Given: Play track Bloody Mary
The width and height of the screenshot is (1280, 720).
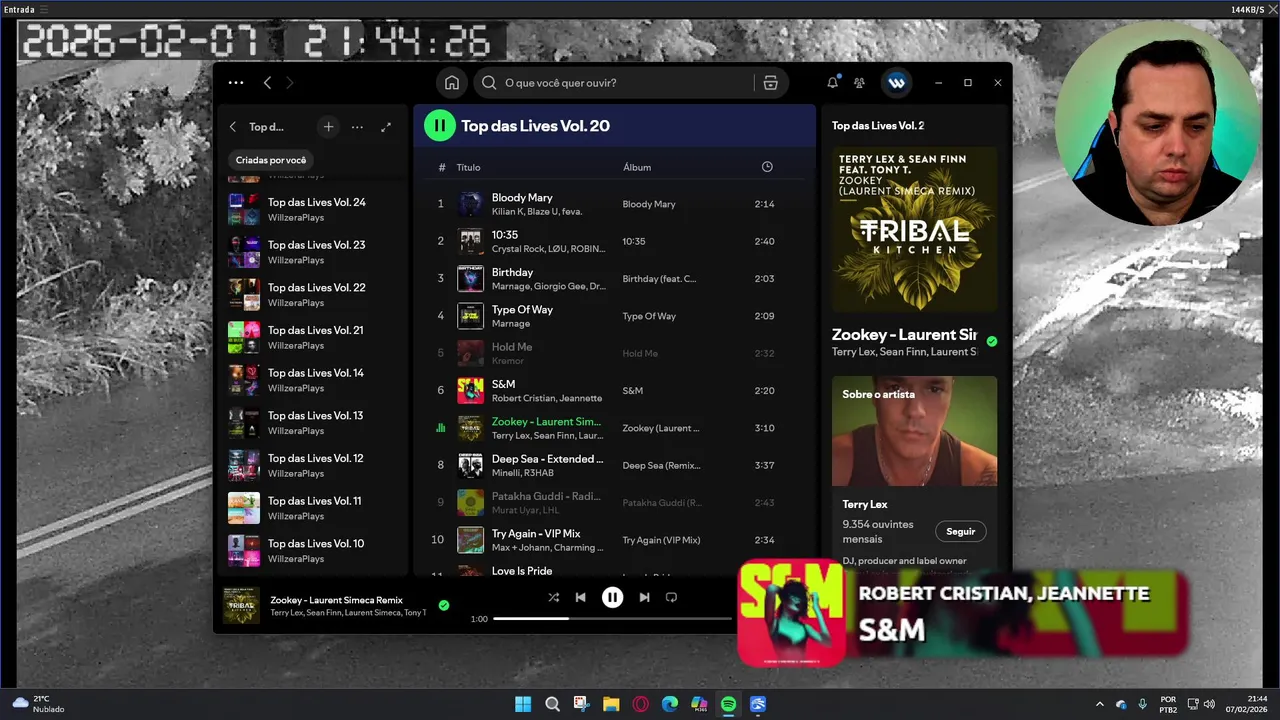Looking at the screenshot, I should (x=614, y=204).
